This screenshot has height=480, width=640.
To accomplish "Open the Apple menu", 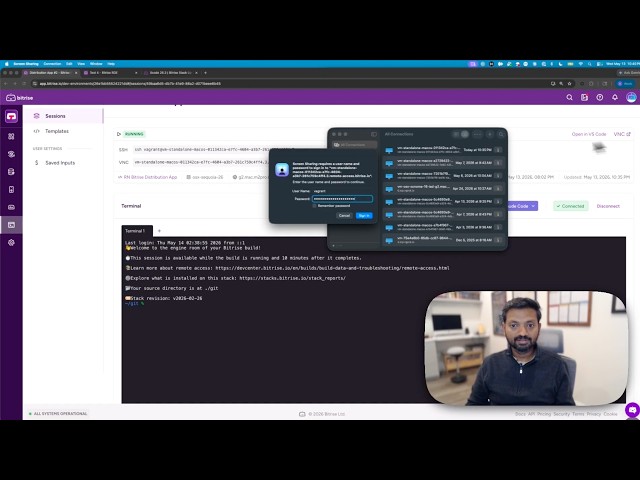I will tap(7, 64).
